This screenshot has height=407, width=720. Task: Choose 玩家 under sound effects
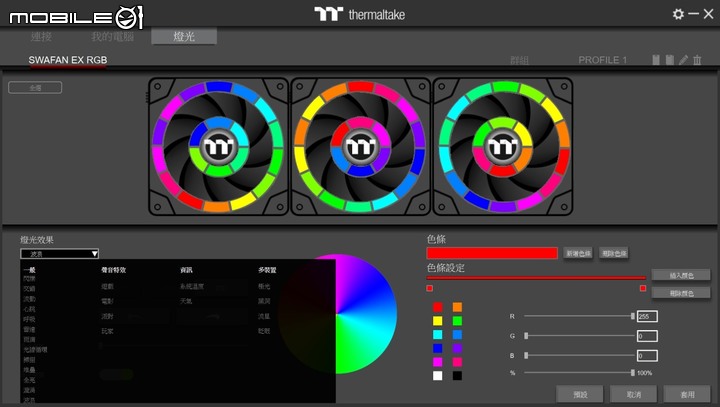[x=107, y=331]
